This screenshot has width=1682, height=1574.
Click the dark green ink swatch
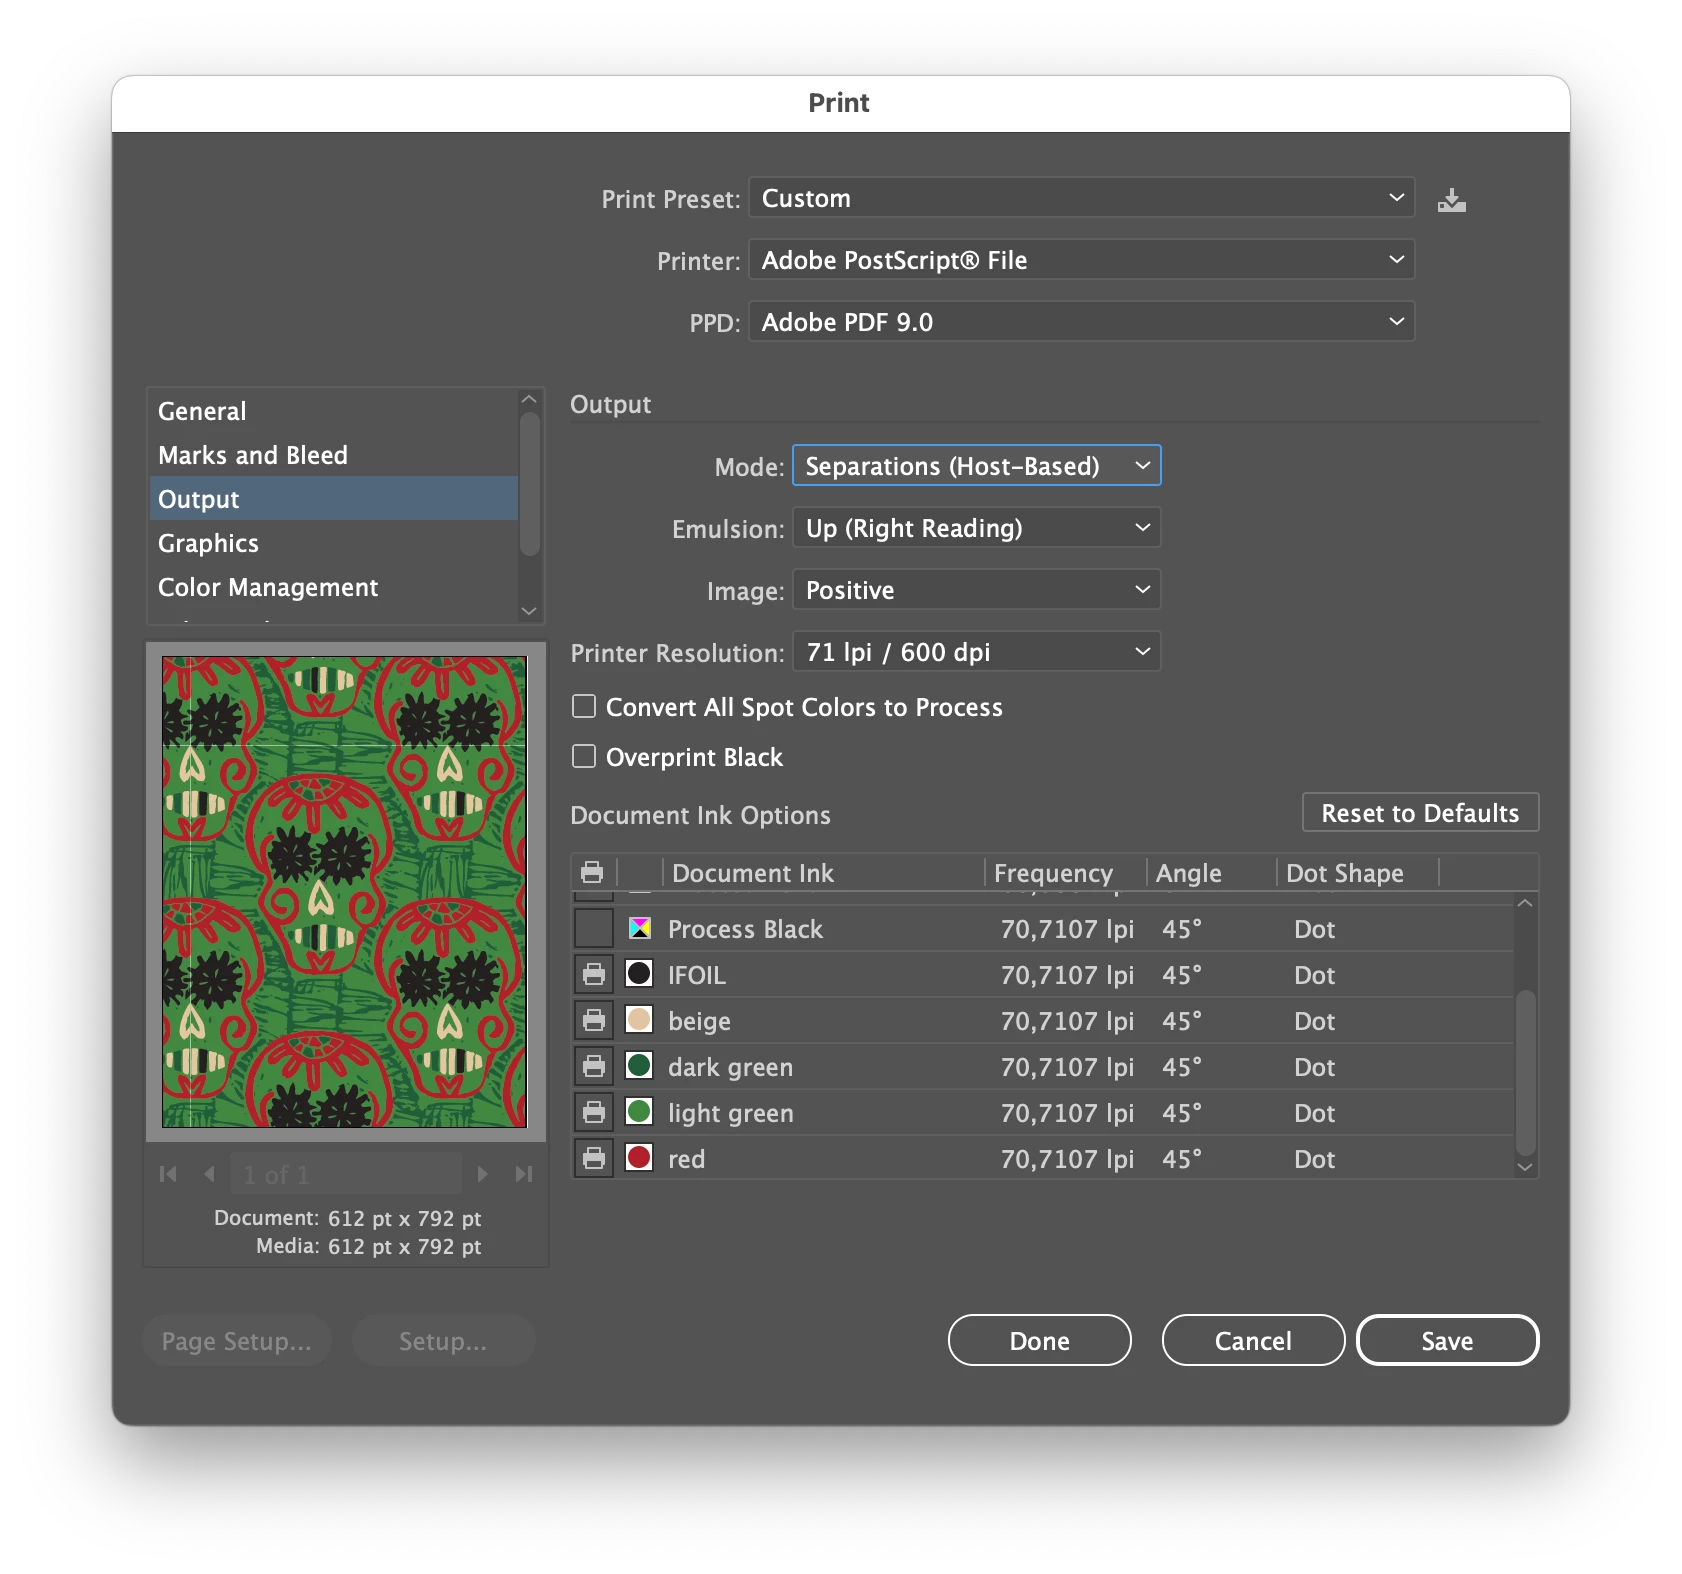(x=639, y=1066)
